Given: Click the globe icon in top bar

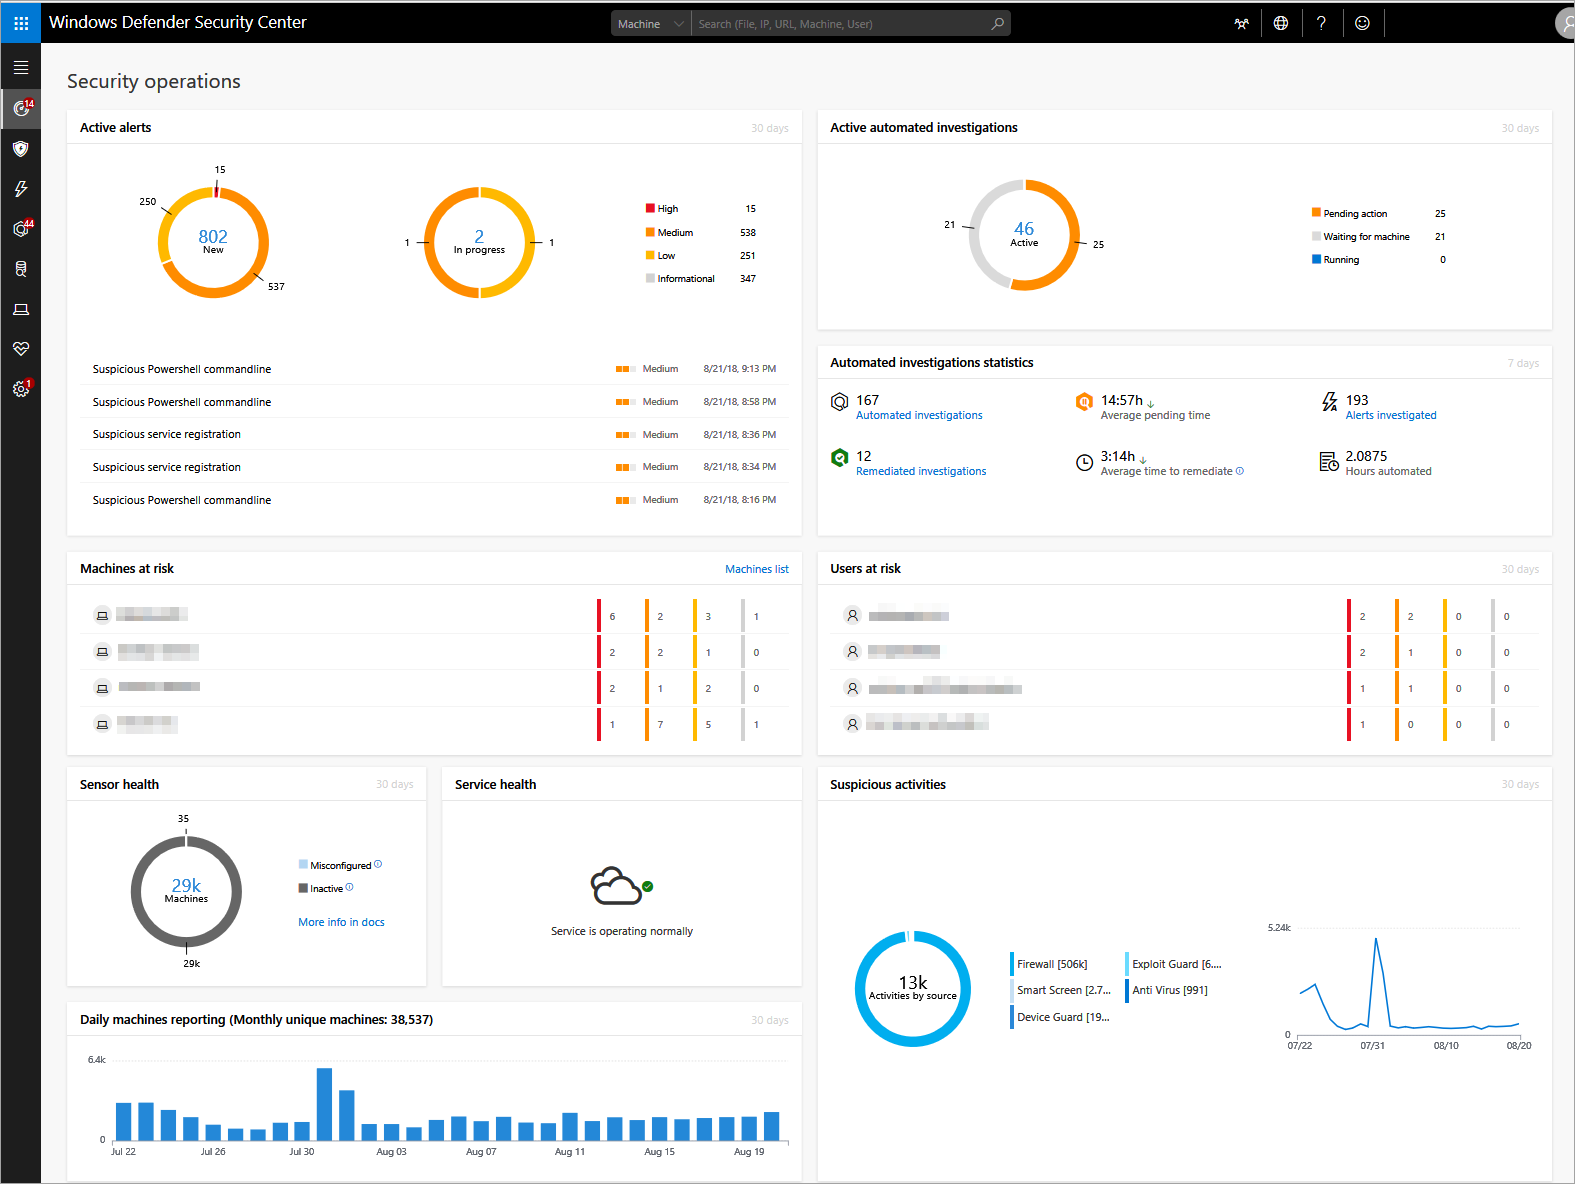Looking at the screenshot, I should click(1281, 24).
